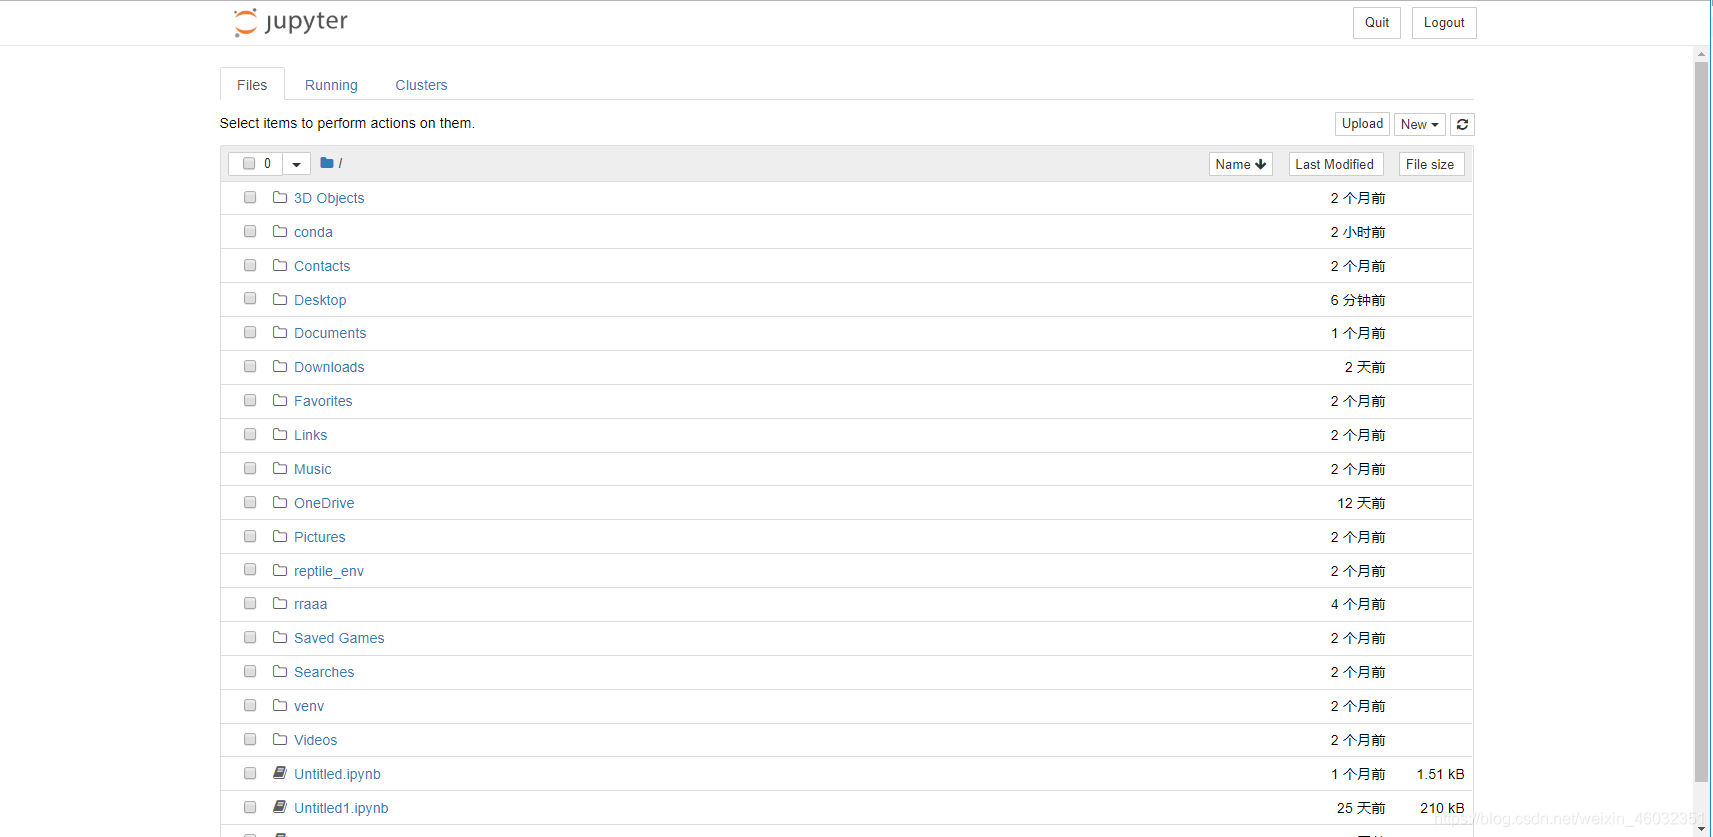Click the folder icon beside OneDrive
The width and height of the screenshot is (1713, 837).
(x=280, y=503)
